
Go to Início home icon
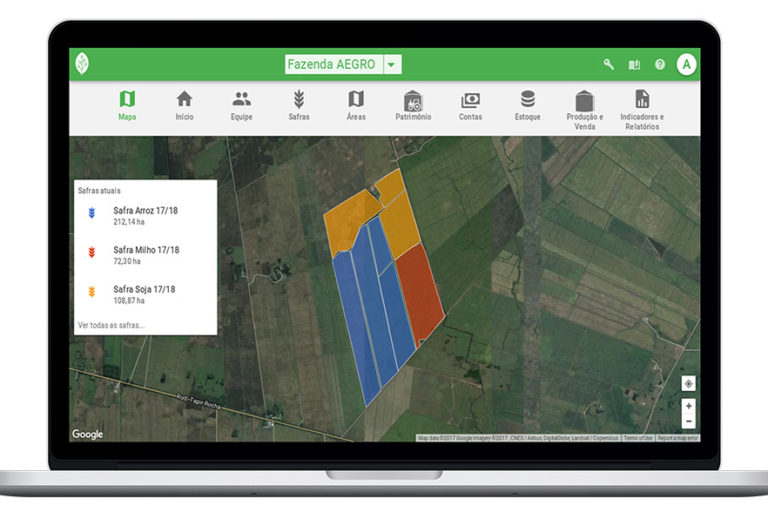pyautogui.click(x=184, y=104)
